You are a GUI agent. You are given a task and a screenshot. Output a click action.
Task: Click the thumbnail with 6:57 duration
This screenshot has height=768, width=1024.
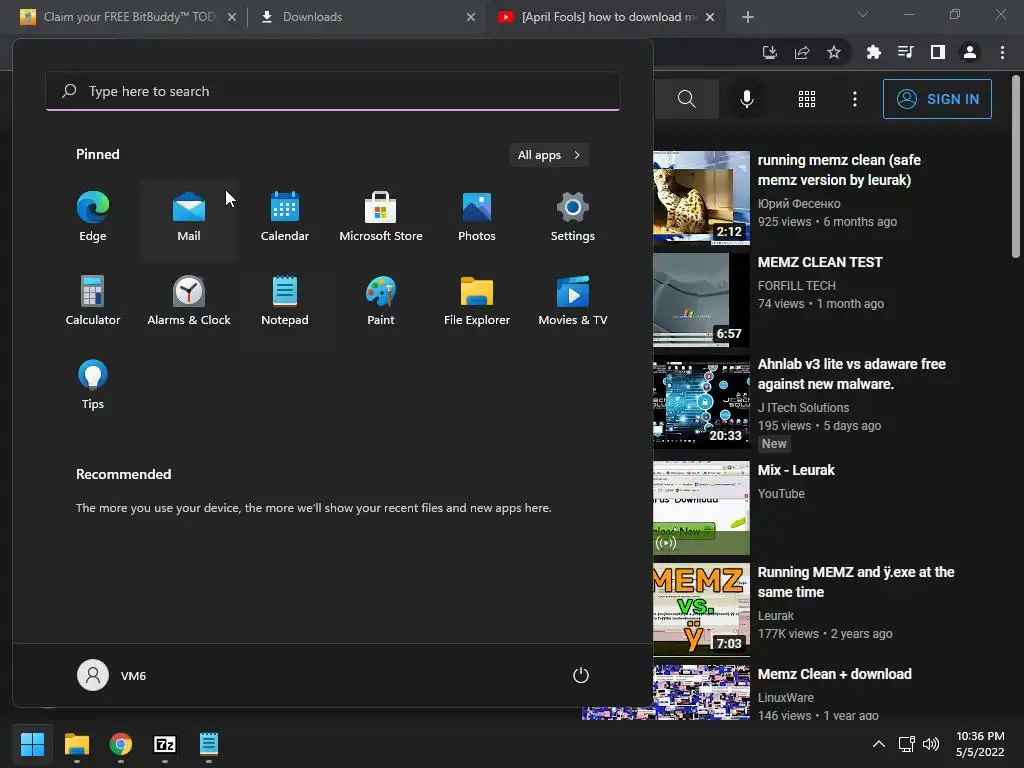701,300
